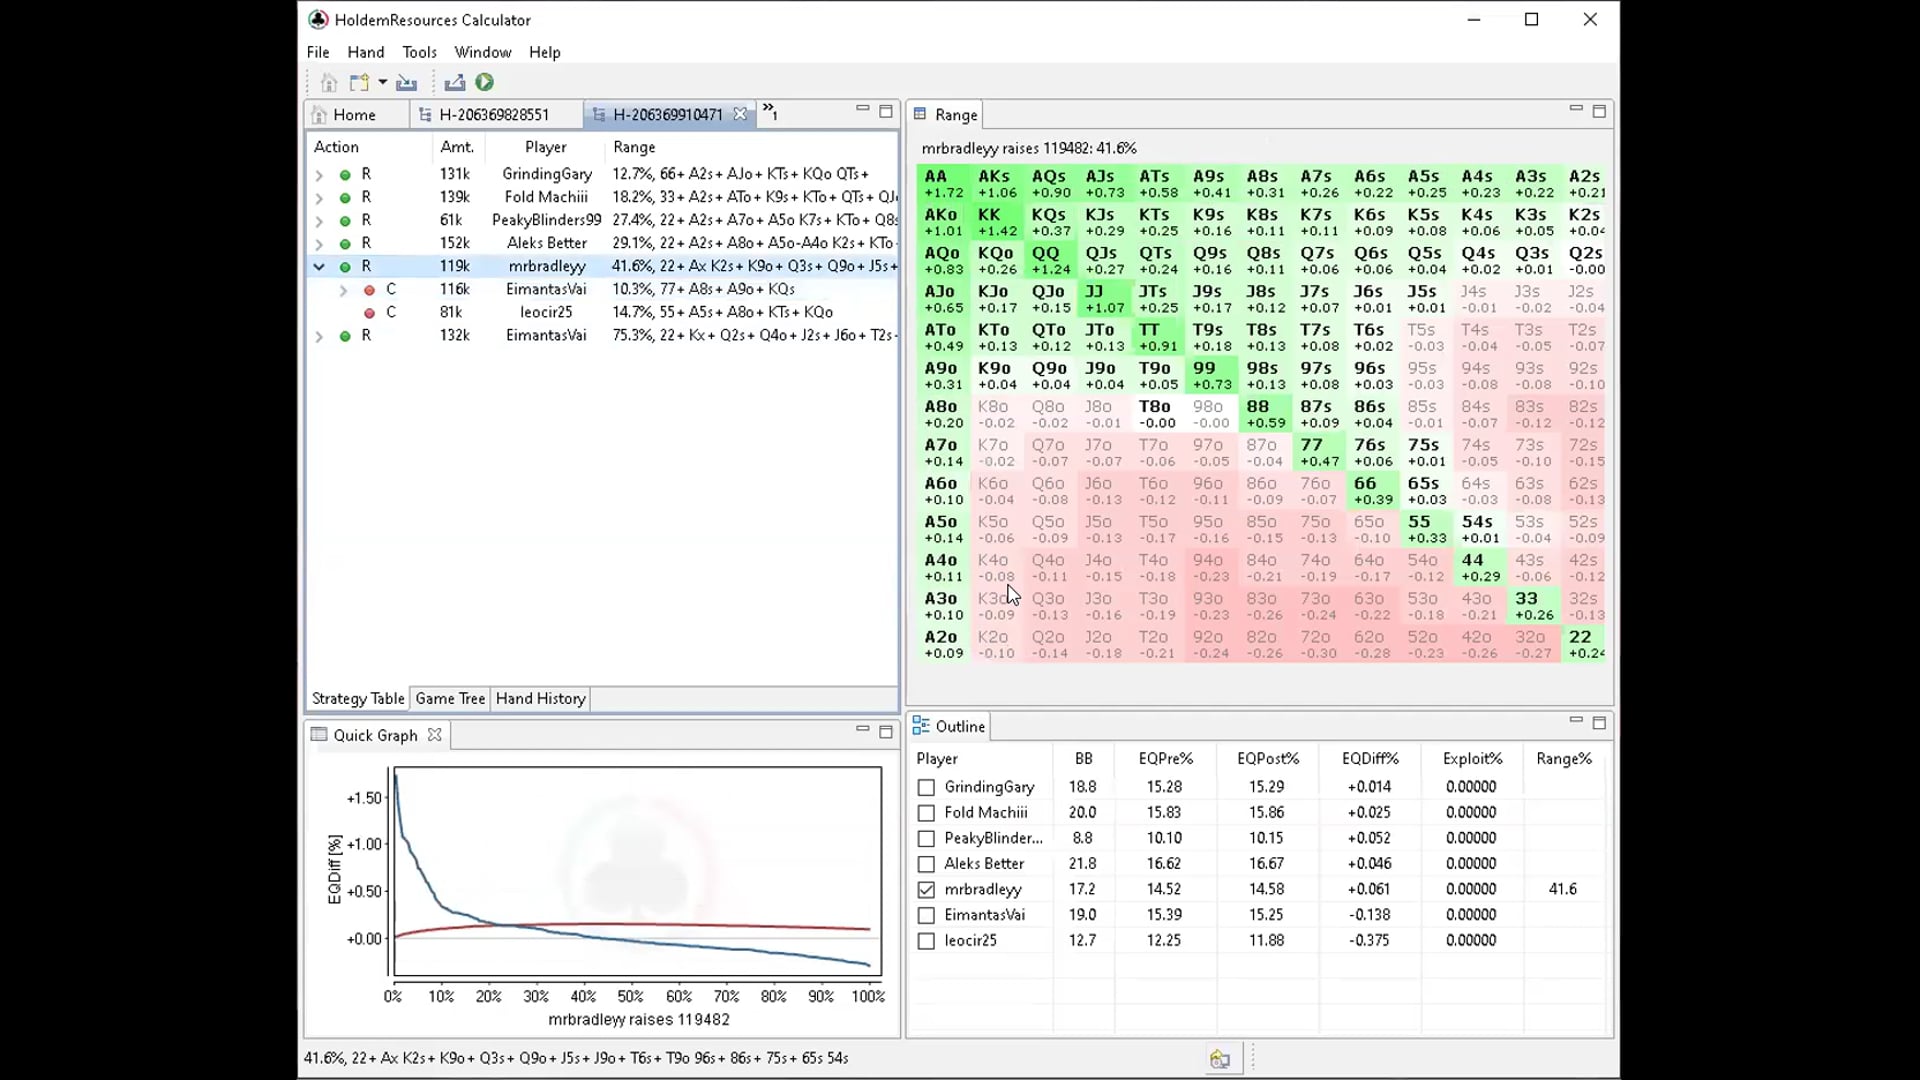Close the H-206369910471 tab
Screen dimensions: 1920x1080
click(740, 114)
